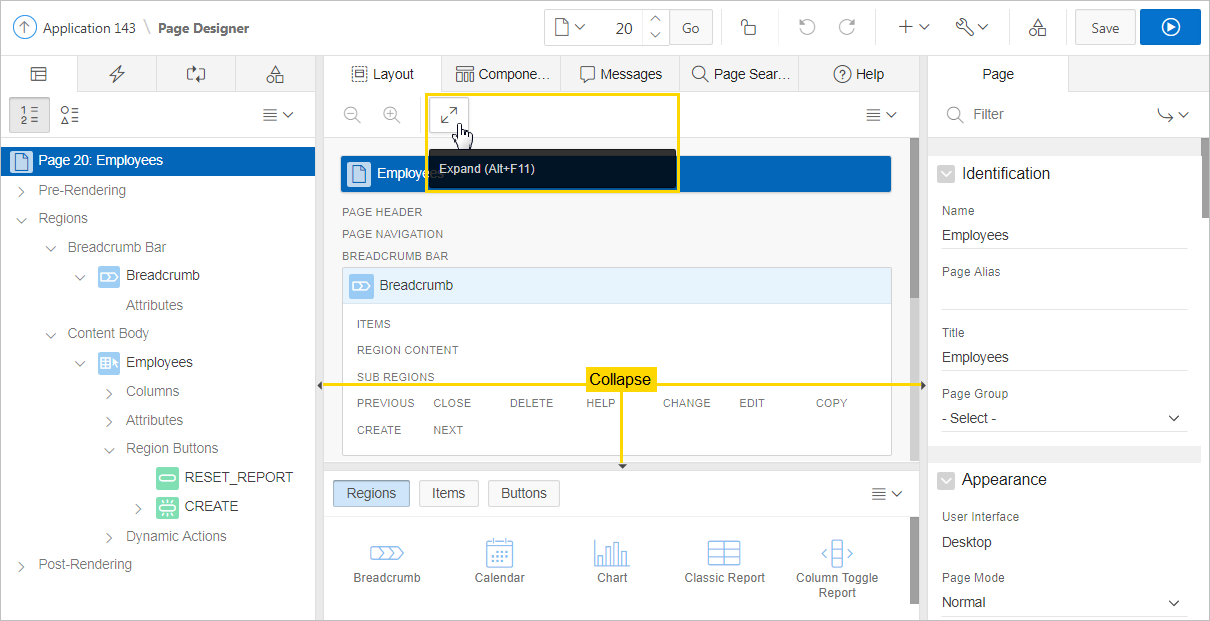This screenshot has width=1210, height=621.
Task: Toggle tree grouping by component type
Action: click(69, 115)
